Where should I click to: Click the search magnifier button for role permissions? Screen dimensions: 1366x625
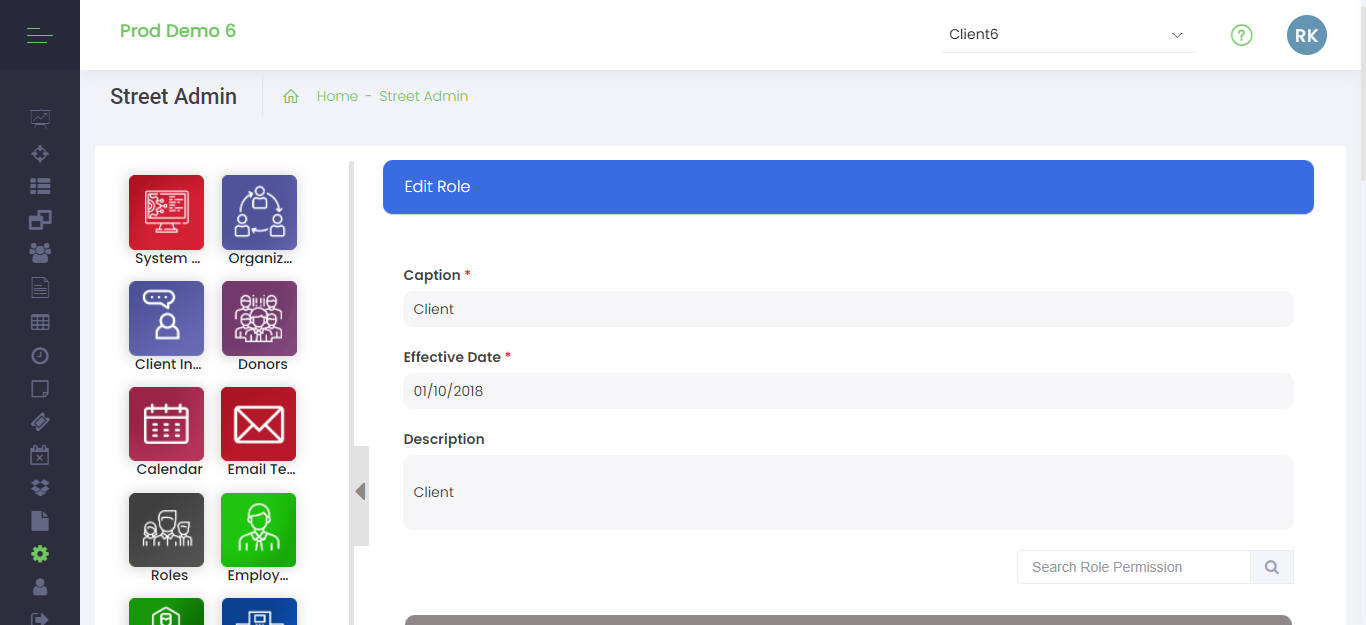pyautogui.click(x=1272, y=567)
